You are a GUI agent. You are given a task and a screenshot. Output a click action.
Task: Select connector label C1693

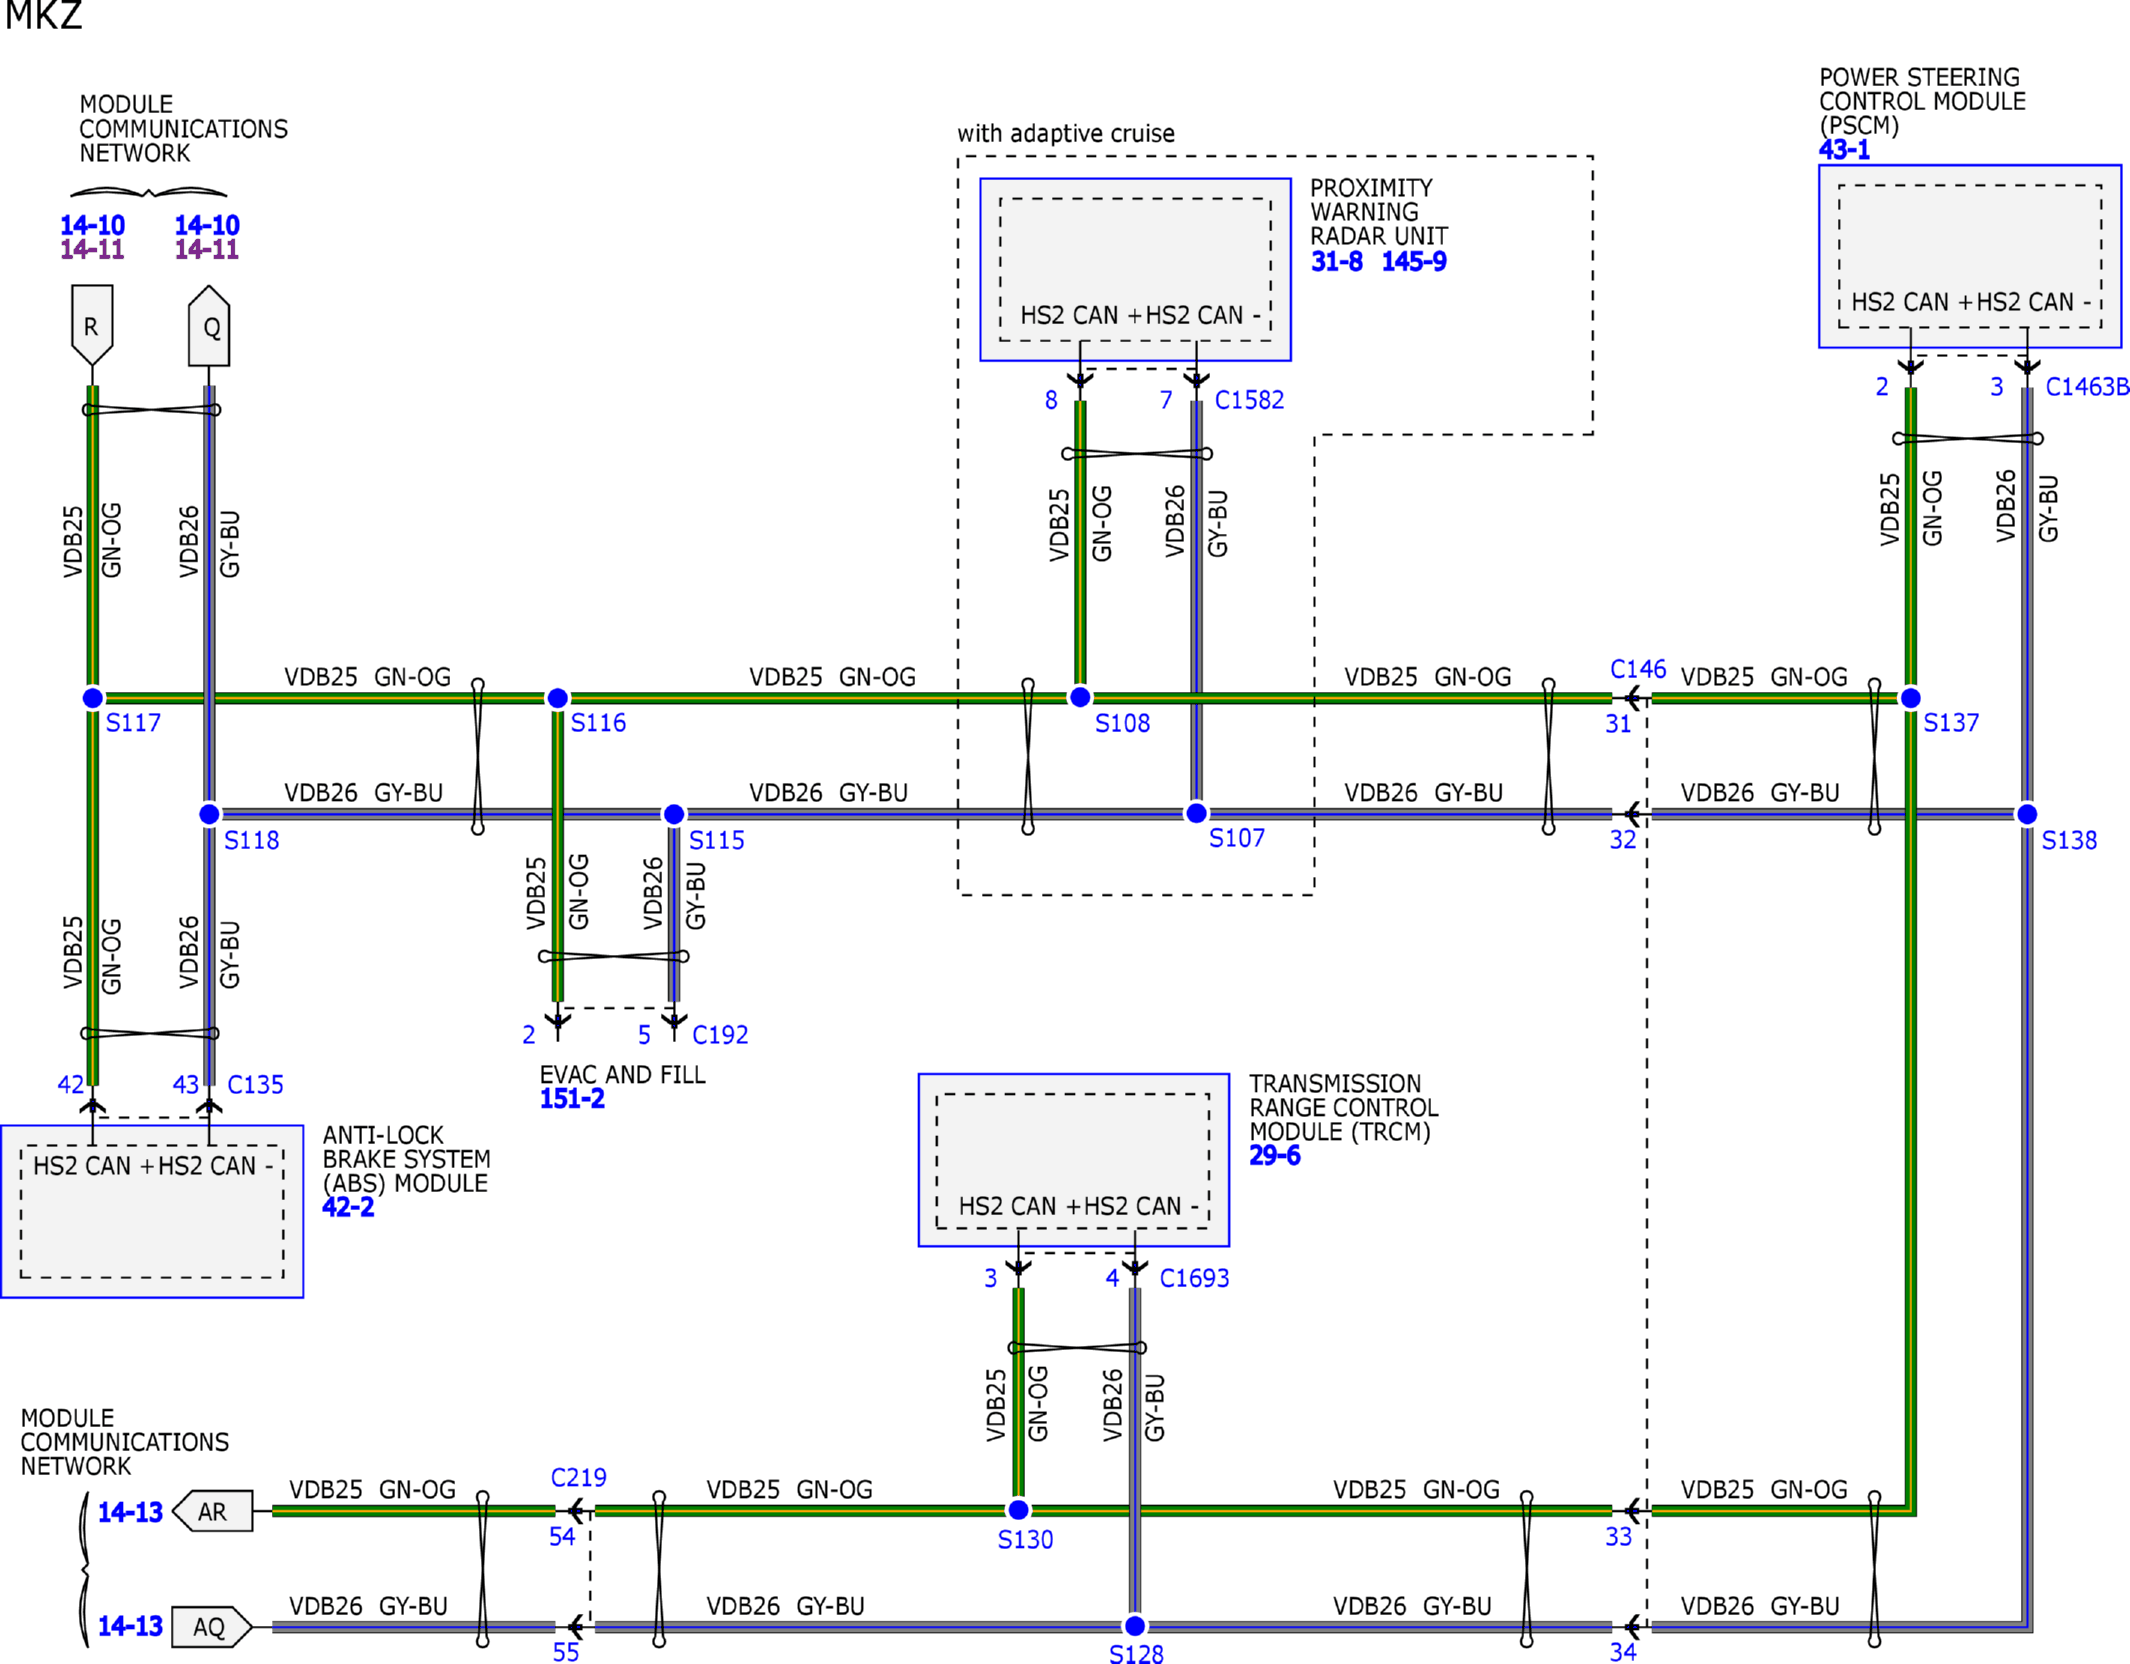tap(1194, 1279)
